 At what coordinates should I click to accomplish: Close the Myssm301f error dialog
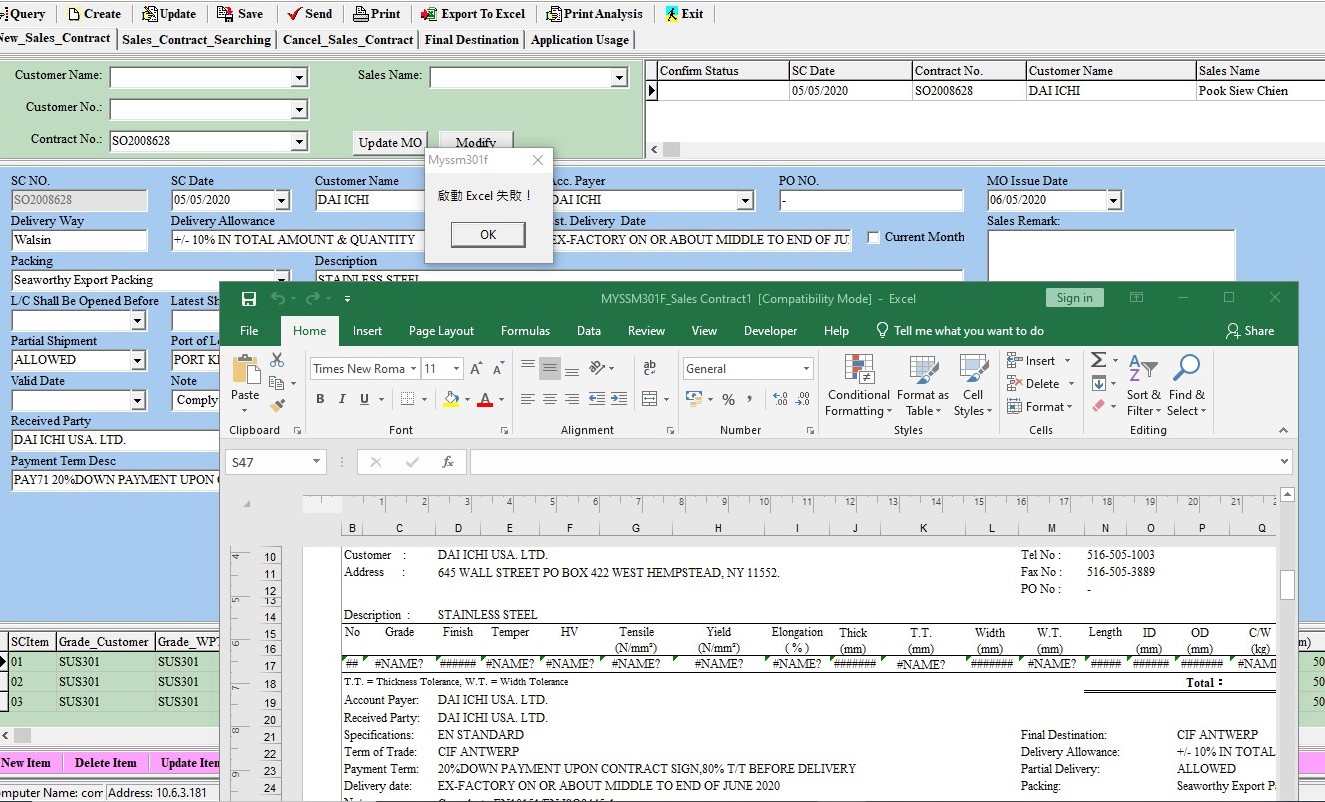pos(538,160)
